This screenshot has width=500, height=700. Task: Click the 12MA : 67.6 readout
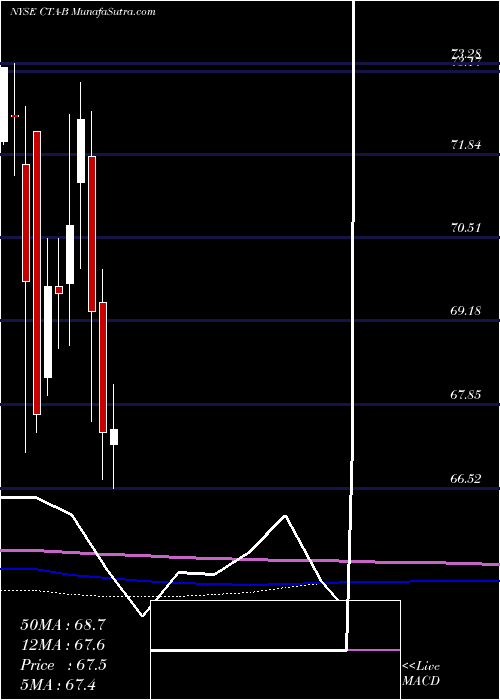click(63, 645)
